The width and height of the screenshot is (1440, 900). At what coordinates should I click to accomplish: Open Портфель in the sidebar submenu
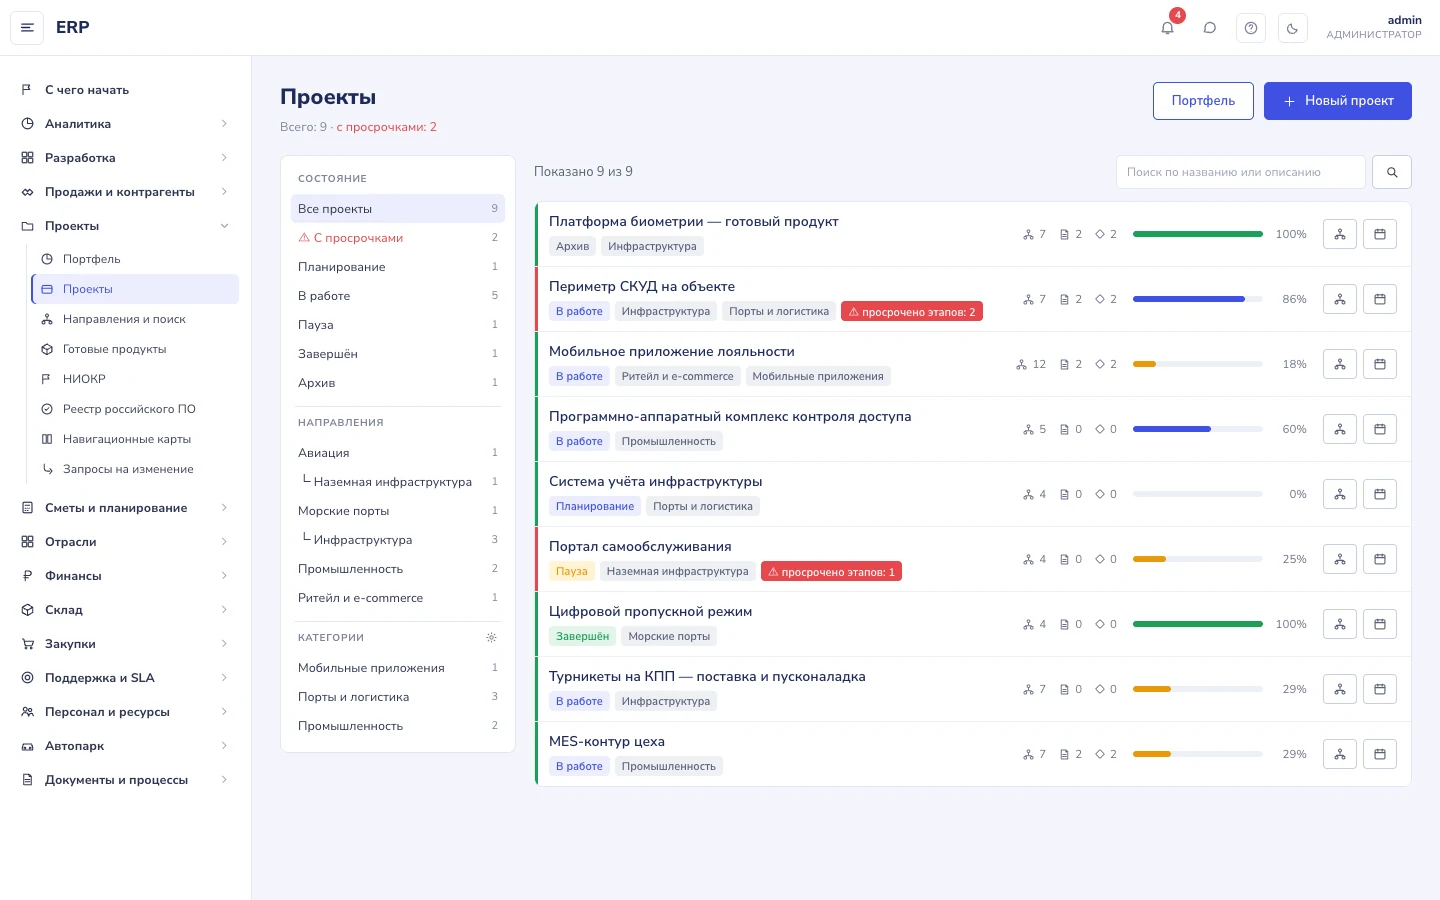click(135, 259)
